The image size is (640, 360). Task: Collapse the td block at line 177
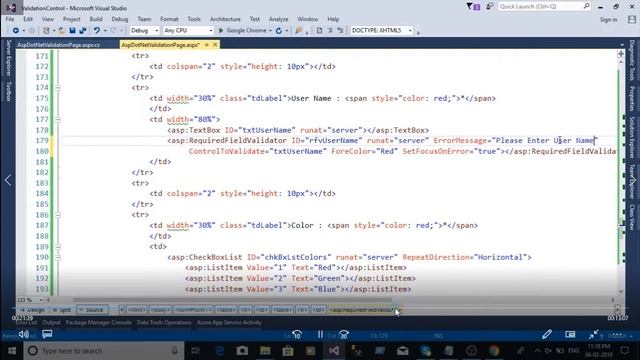58,120
